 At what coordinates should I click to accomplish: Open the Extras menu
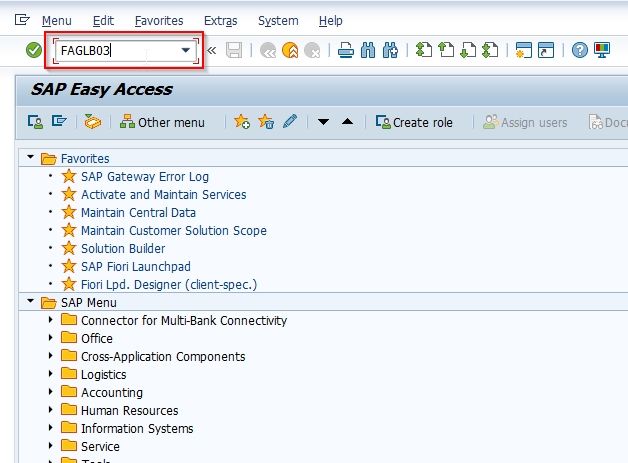click(x=220, y=20)
